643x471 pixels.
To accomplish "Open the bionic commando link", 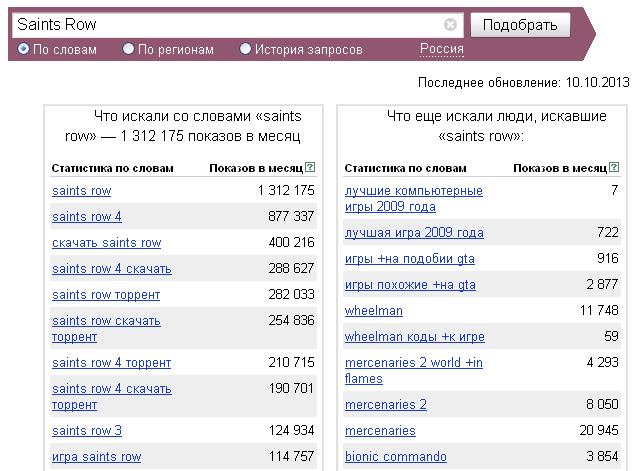I will coord(396,457).
